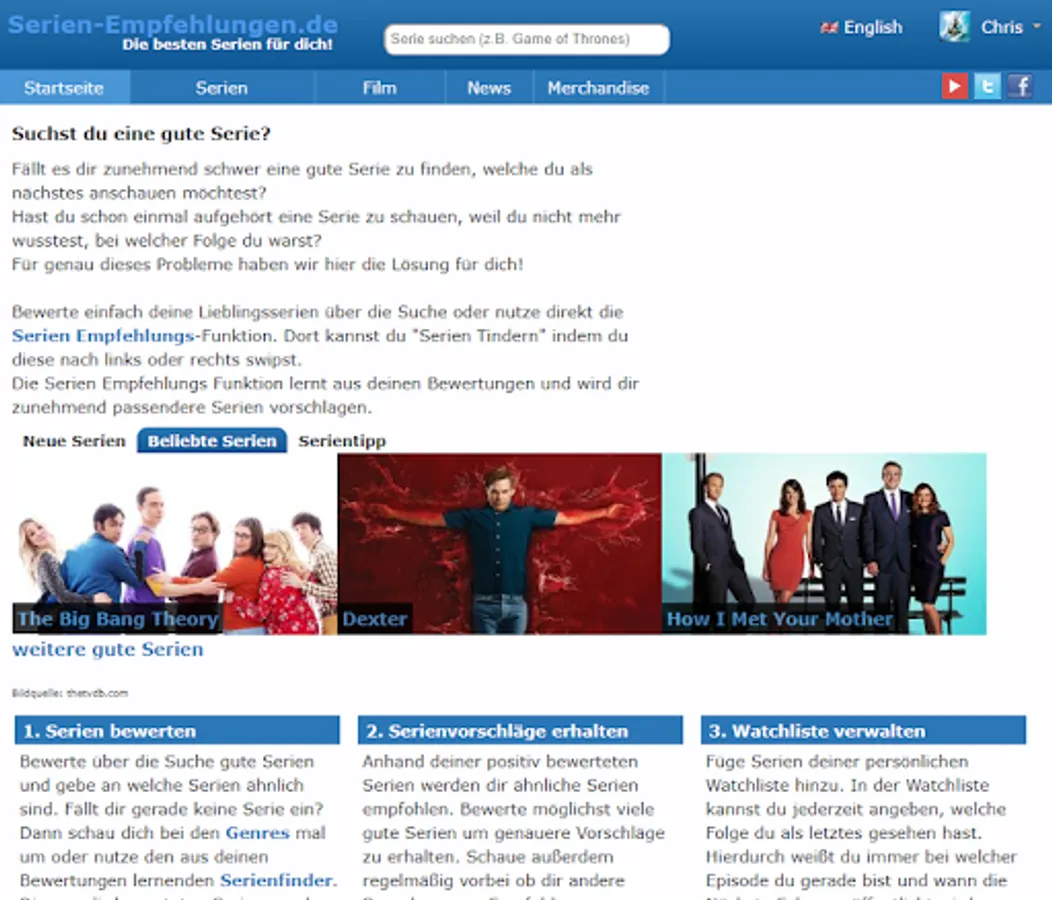Open the Startseite menu item
The image size is (1052, 900).
(x=64, y=88)
